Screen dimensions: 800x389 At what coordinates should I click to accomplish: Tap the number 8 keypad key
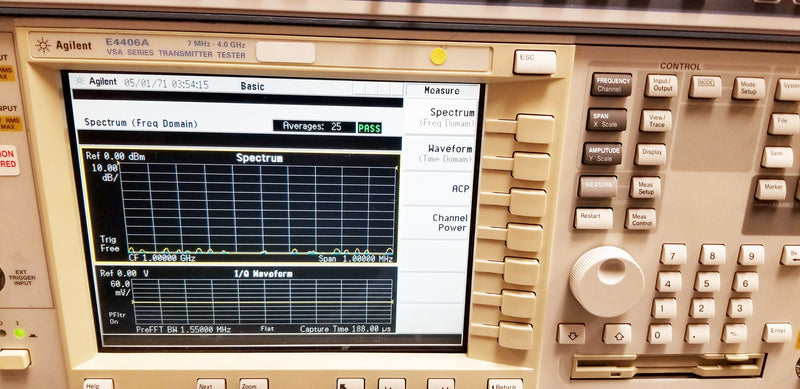point(712,255)
